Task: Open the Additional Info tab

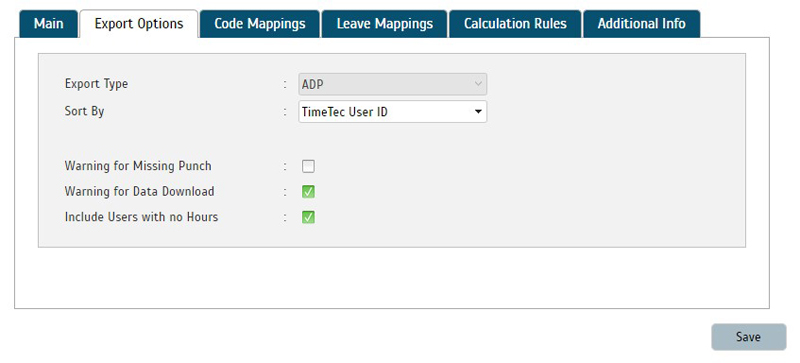Action: click(x=641, y=23)
